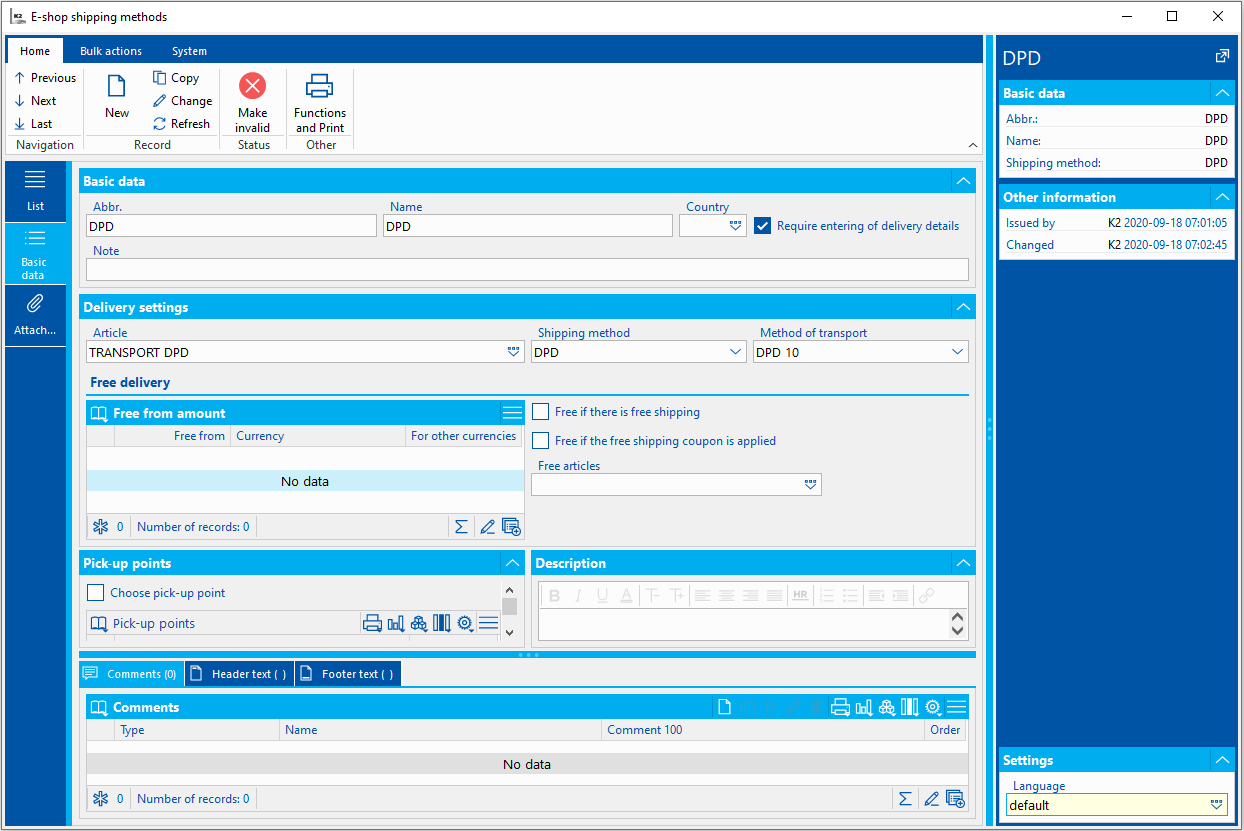The image size is (1244, 831).
Task: Open settings gear in Pick-up points toolbar
Action: point(465,623)
